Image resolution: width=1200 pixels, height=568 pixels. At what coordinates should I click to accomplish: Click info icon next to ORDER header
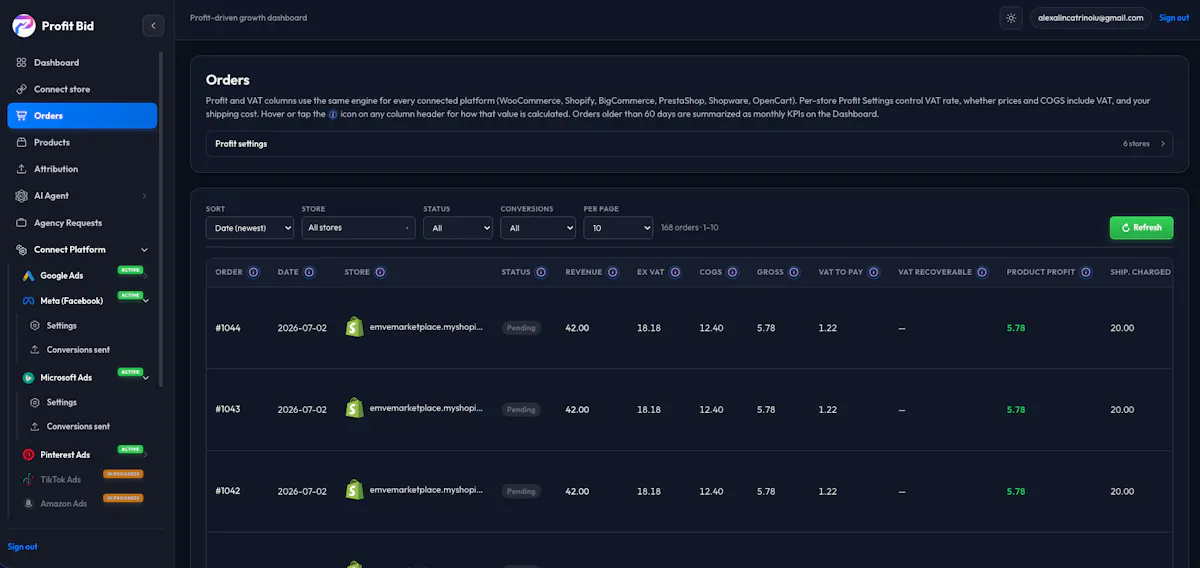tap(254, 272)
